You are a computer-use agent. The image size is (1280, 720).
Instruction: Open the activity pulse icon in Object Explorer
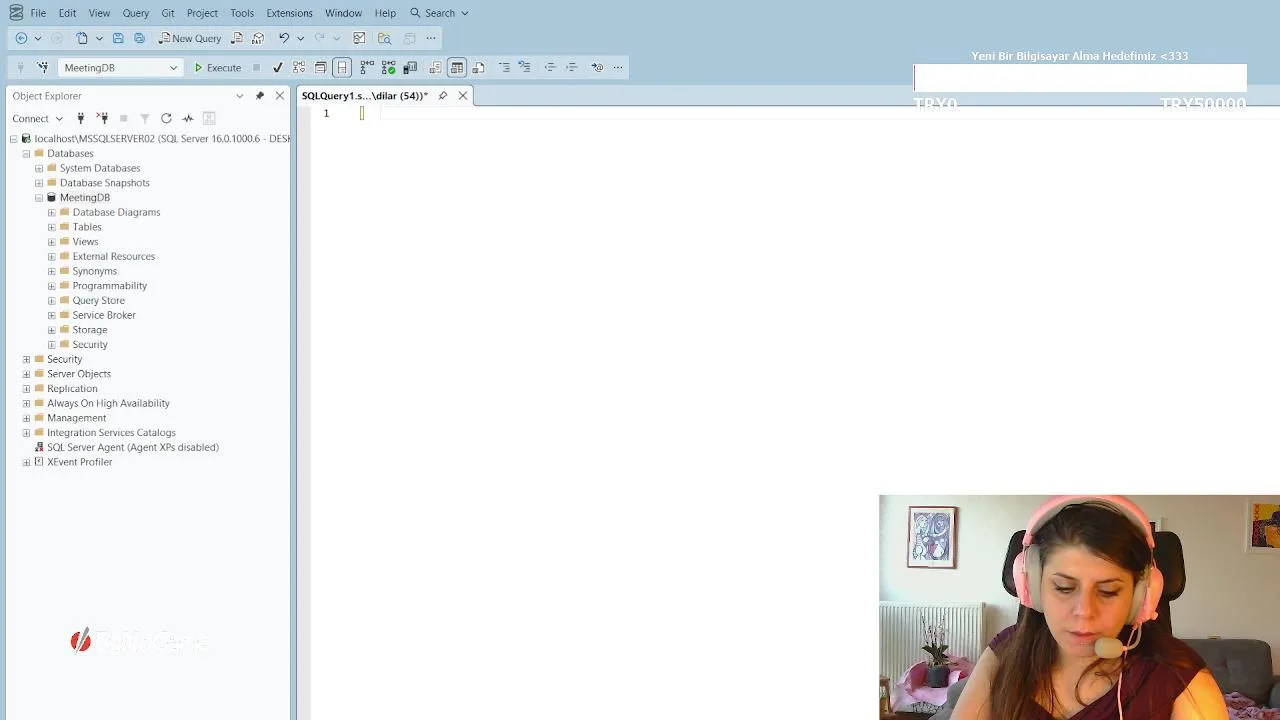pyautogui.click(x=187, y=118)
